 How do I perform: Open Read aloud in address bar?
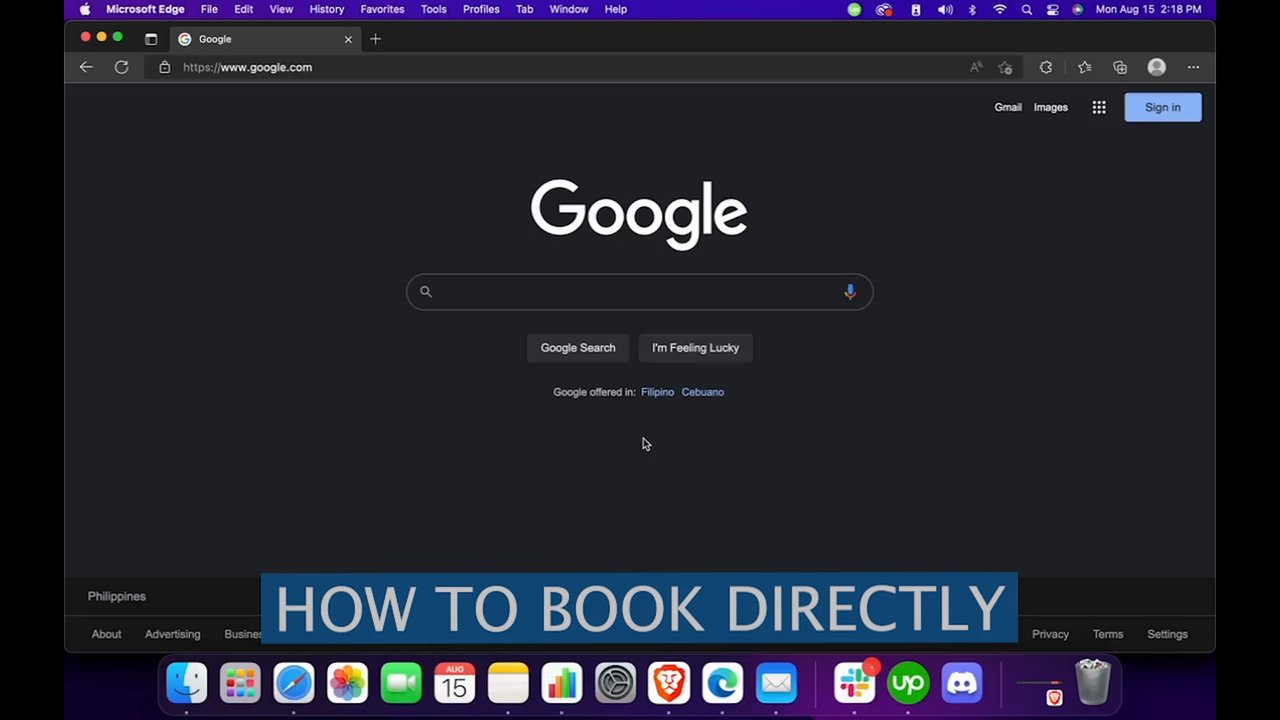pyautogui.click(x=976, y=67)
